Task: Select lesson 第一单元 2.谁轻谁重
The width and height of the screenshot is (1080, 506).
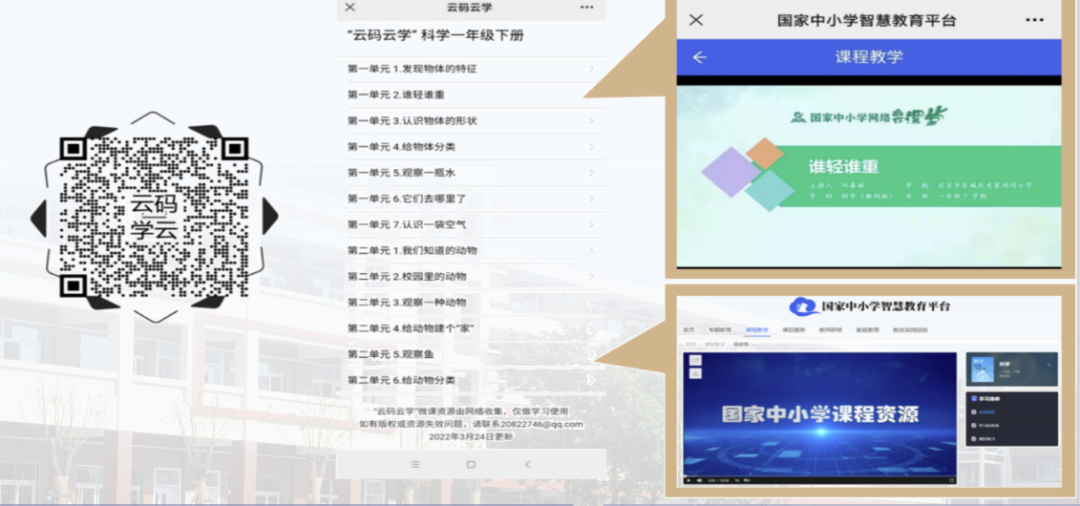Action: [470, 95]
